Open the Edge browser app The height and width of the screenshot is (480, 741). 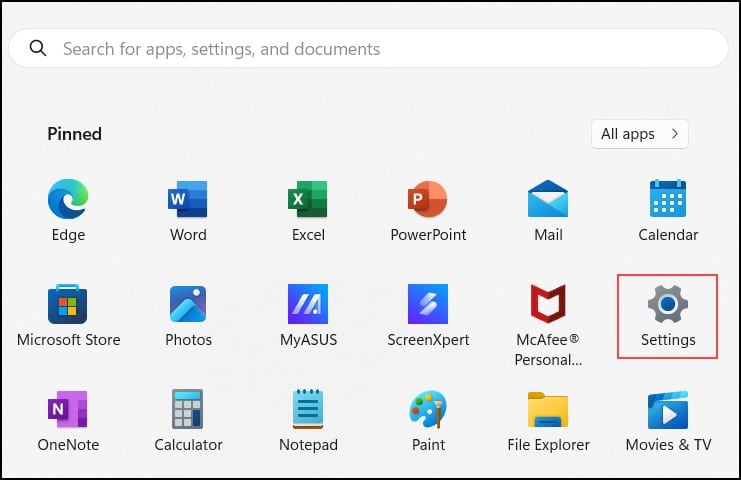pyautogui.click(x=68, y=210)
